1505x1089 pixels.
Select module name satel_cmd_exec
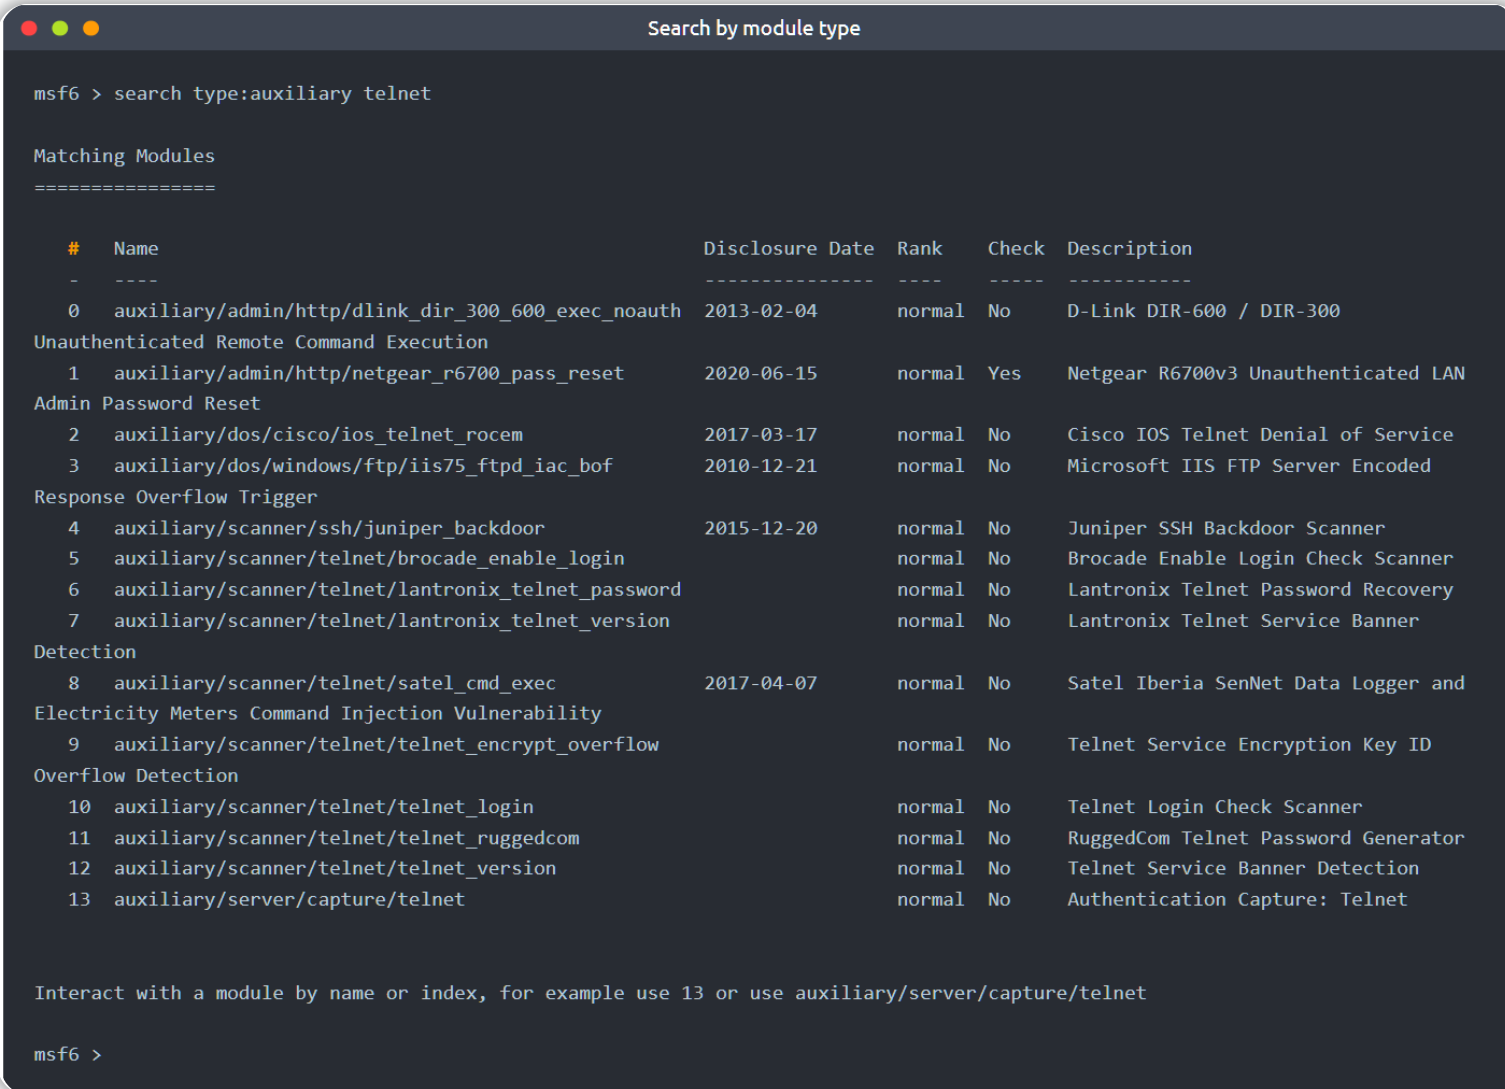[x=334, y=683]
